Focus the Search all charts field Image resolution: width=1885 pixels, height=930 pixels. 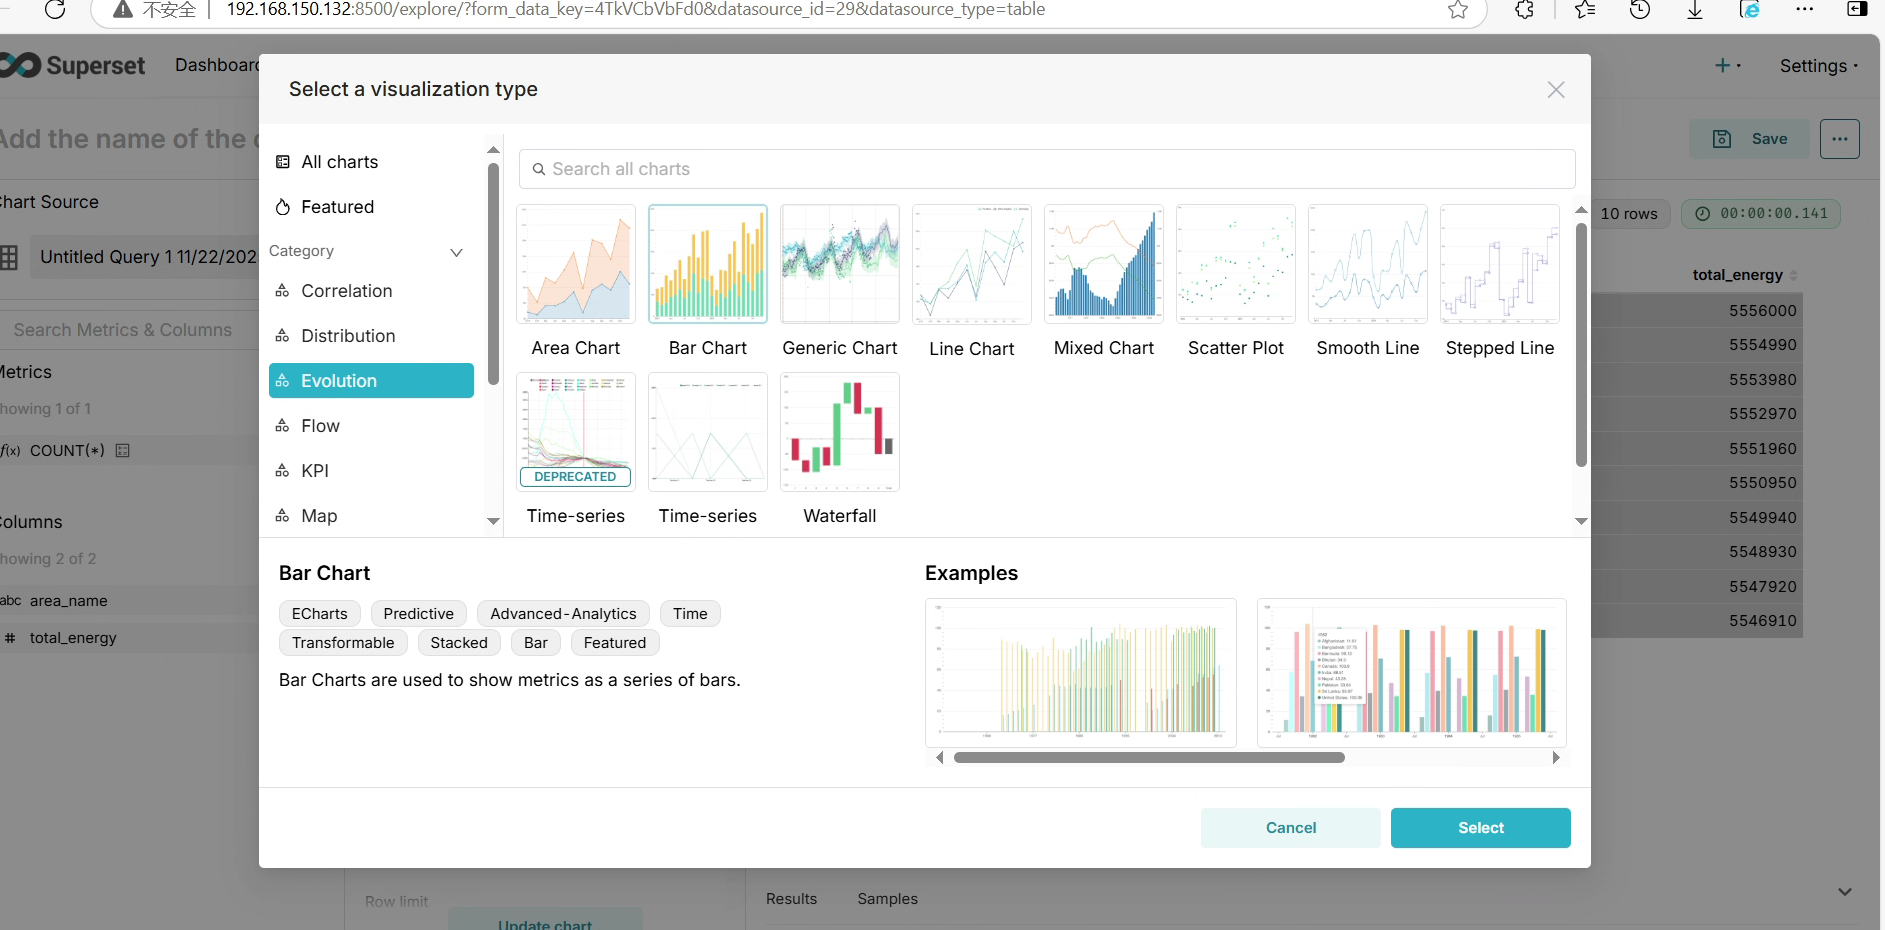coord(1047,169)
